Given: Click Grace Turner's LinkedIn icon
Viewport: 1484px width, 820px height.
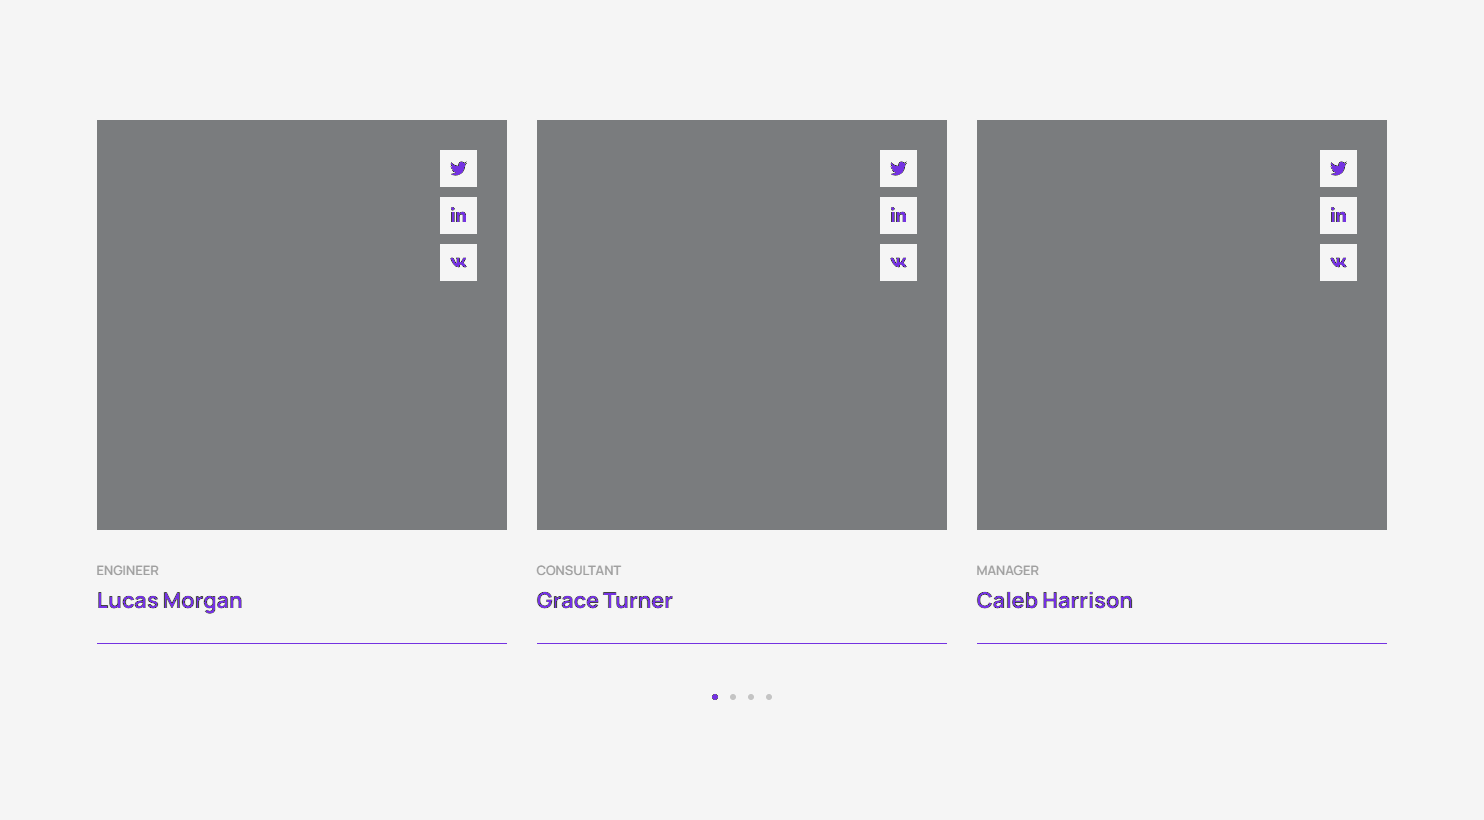Looking at the screenshot, I should coord(898,215).
